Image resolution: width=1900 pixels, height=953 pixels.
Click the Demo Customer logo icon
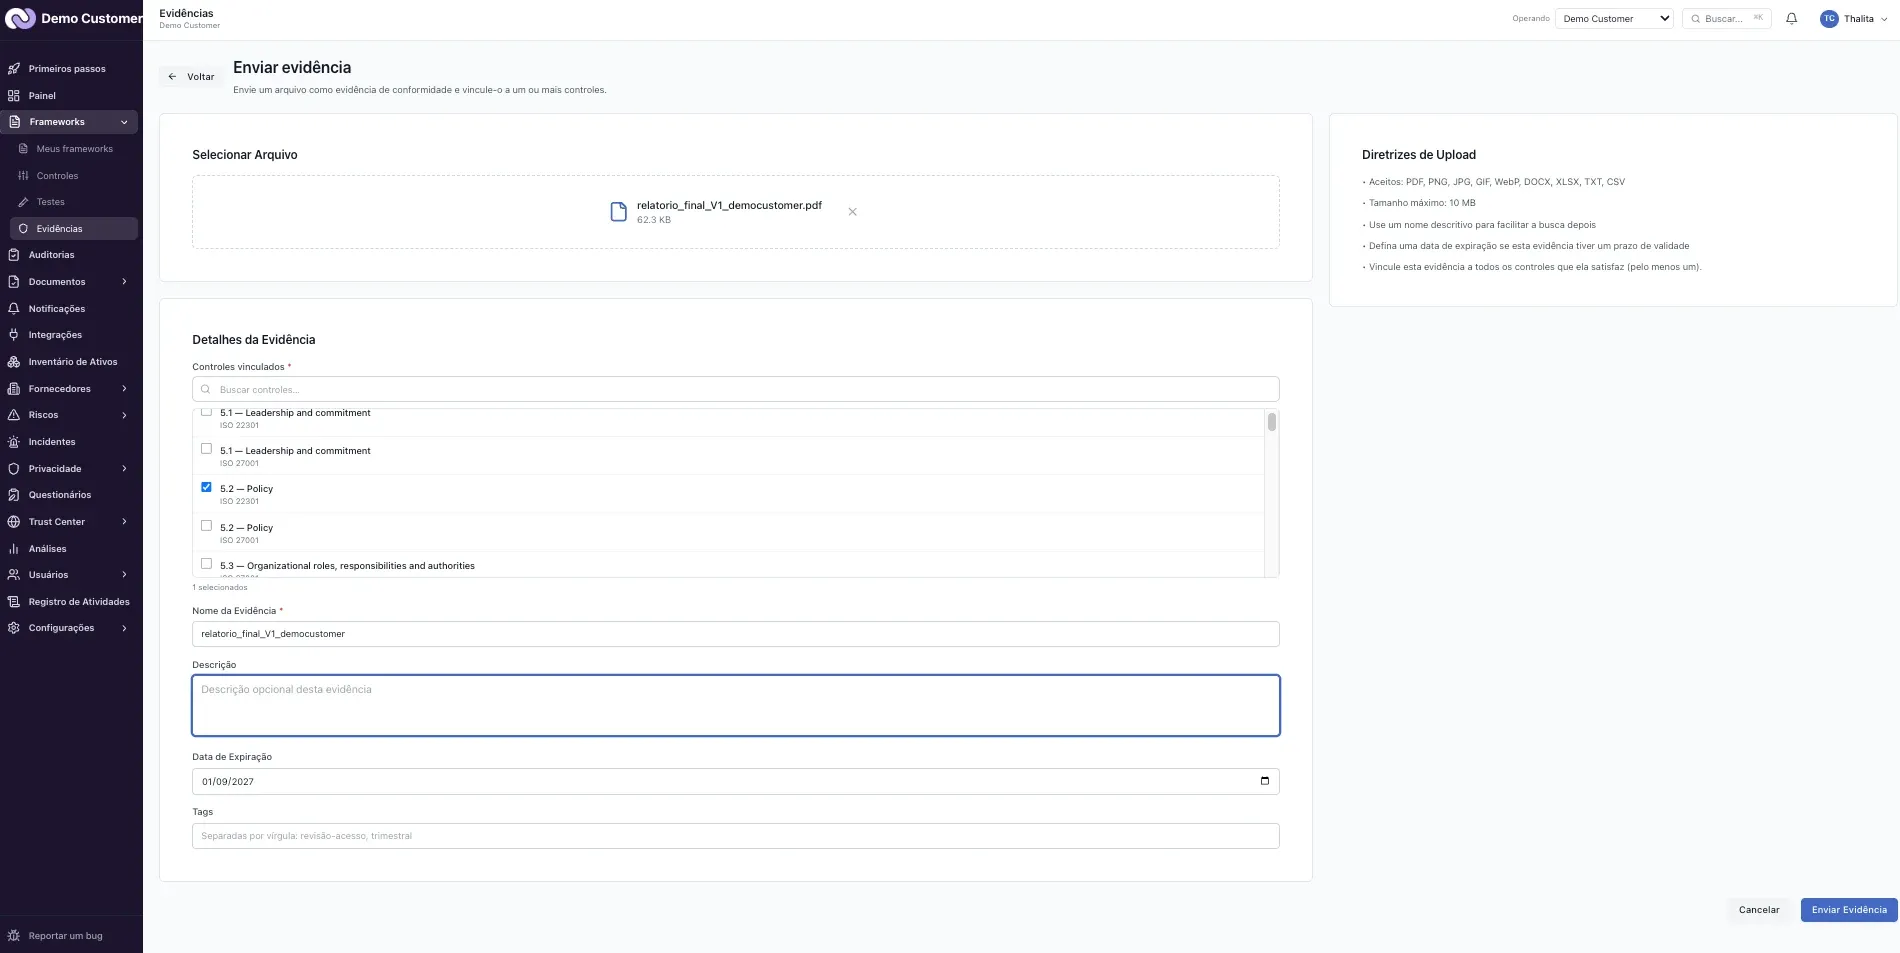(20, 18)
